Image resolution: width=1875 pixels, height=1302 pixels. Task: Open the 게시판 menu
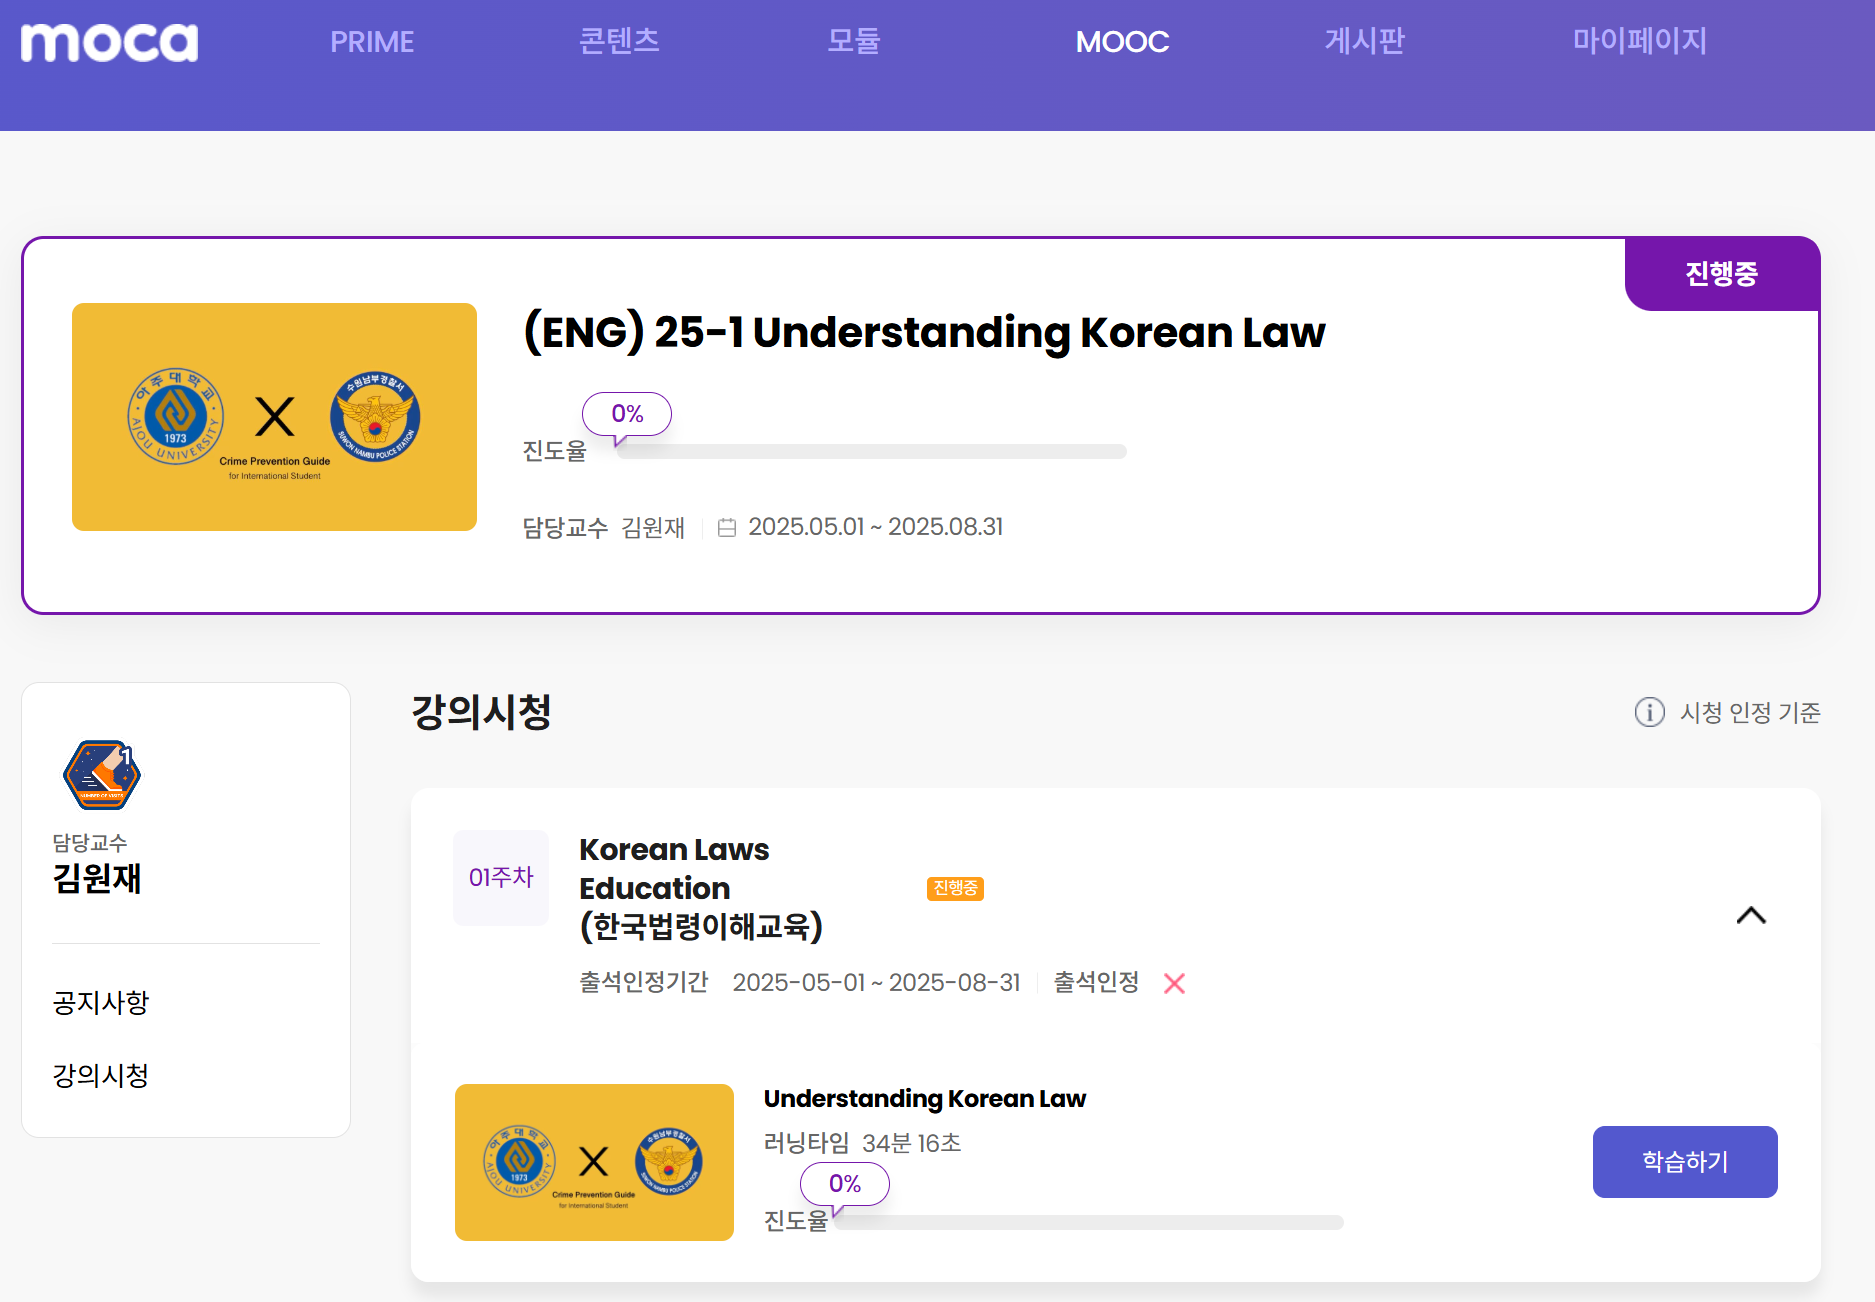point(1364,41)
